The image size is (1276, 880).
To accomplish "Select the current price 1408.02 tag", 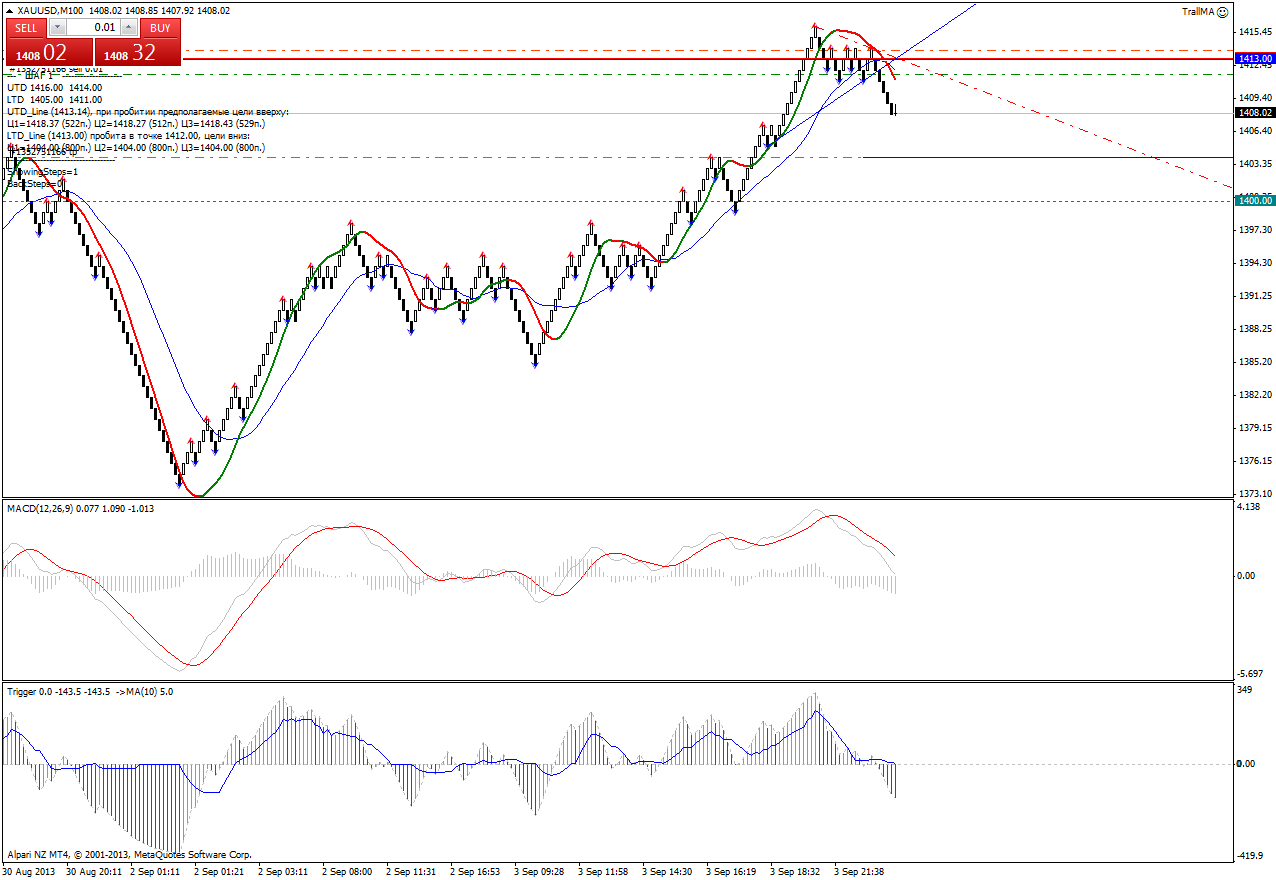I will [x=1254, y=113].
